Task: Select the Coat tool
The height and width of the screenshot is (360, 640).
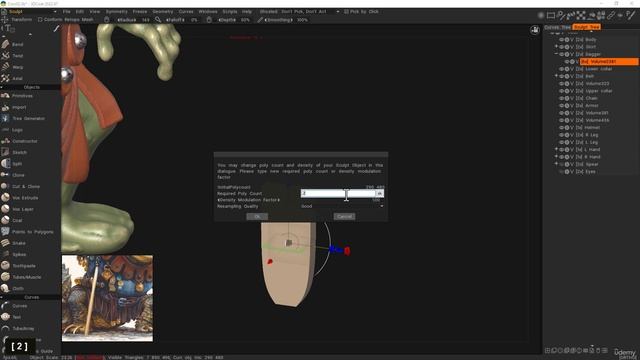Action: coord(17,220)
